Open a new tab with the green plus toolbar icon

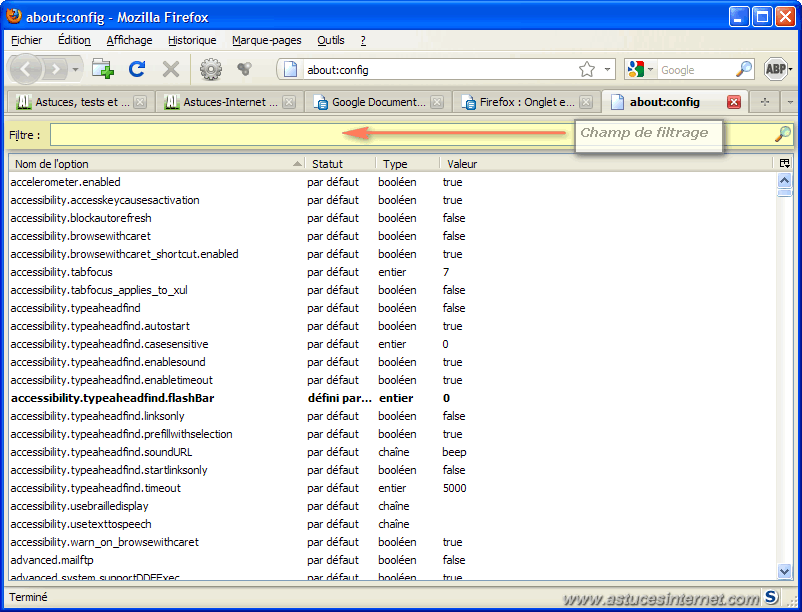(x=103, y=69)
